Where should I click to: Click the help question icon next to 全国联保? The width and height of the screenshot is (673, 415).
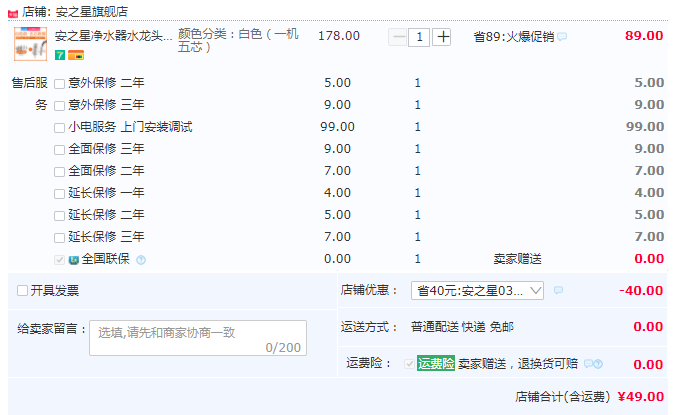pyautogui.click(x=141, y=260)
